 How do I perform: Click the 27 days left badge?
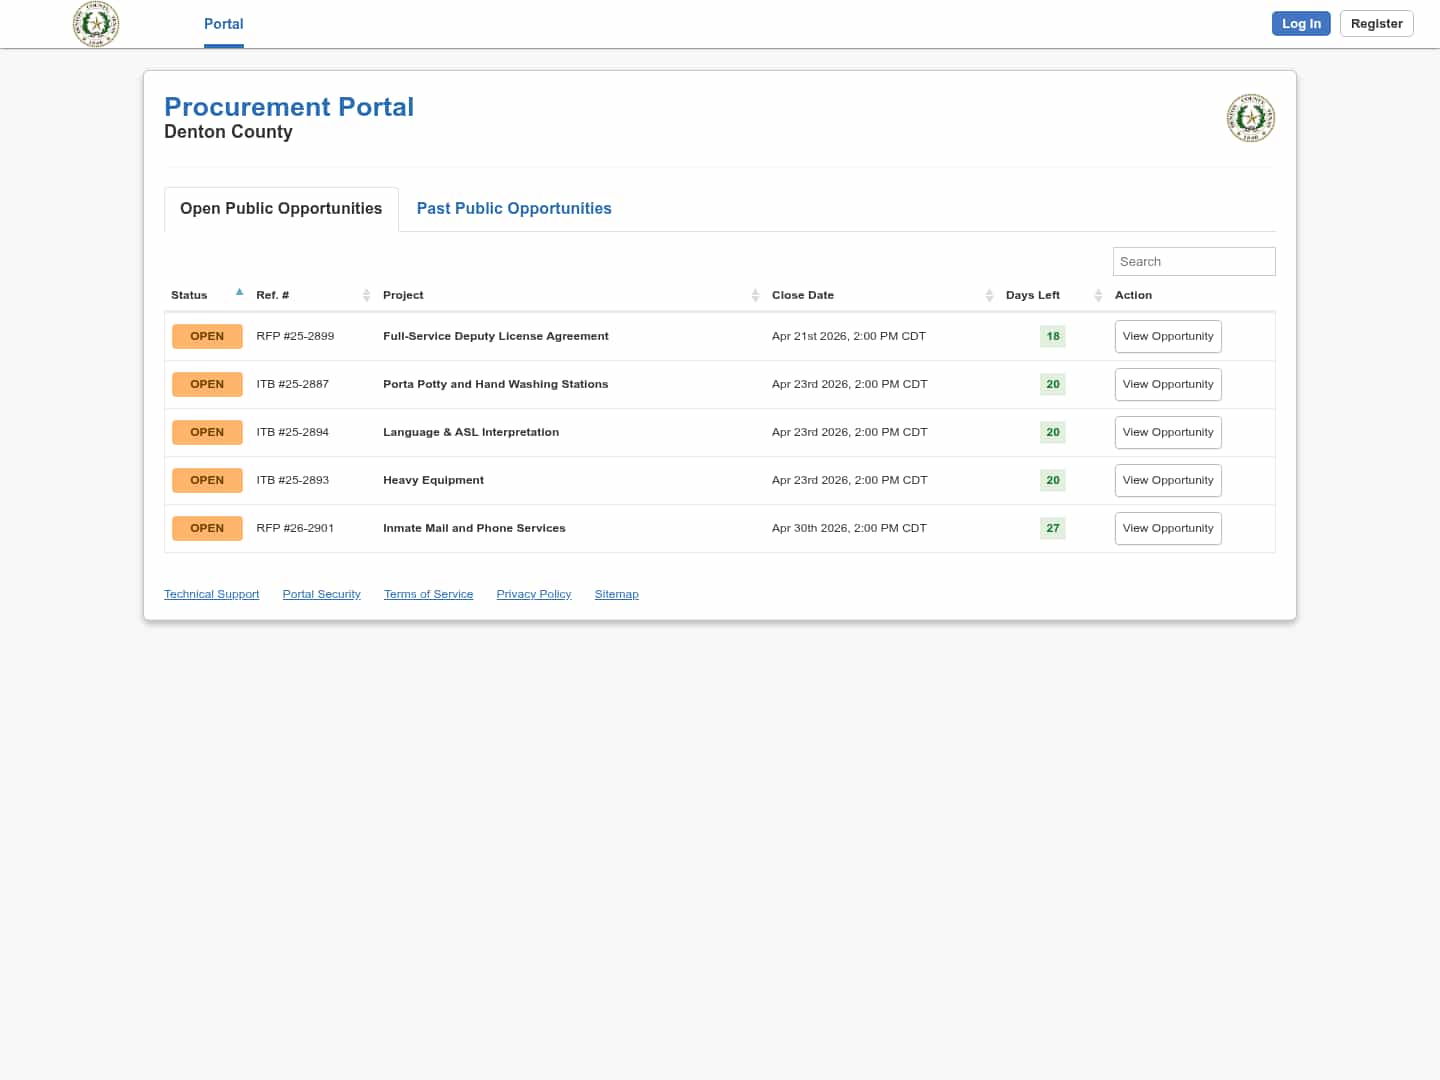[1052, 529]
